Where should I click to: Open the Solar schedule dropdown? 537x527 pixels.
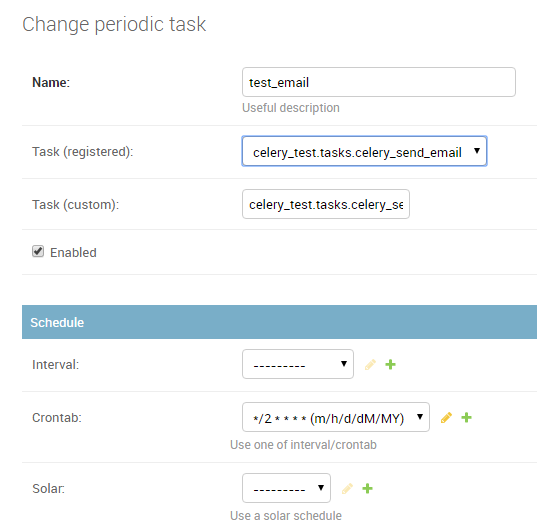pos(286,488)
